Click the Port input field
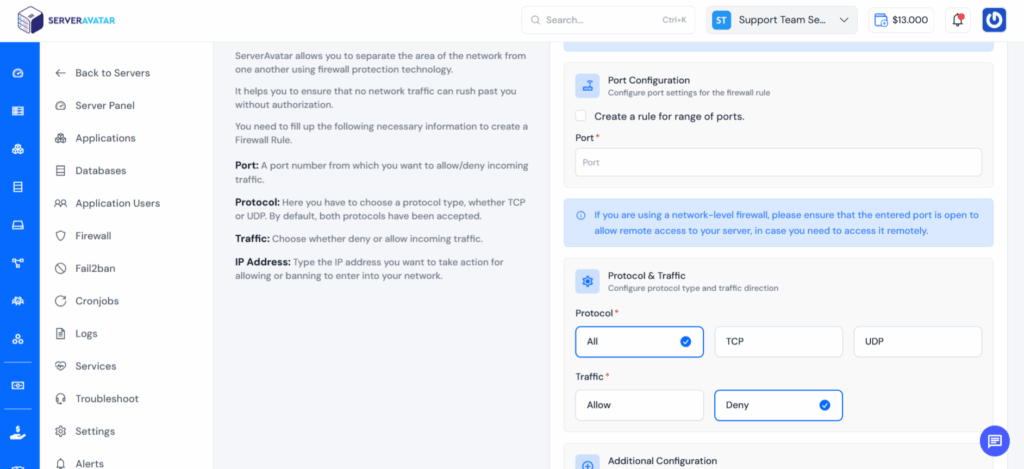This screenshot has height=469, width=1024. pos(778,162)
